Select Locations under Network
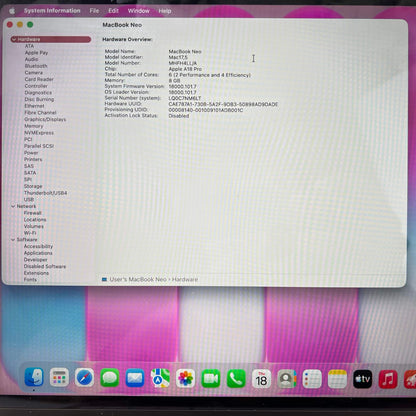Viewport: 416px width, 416px height. (x=35, y=219)
